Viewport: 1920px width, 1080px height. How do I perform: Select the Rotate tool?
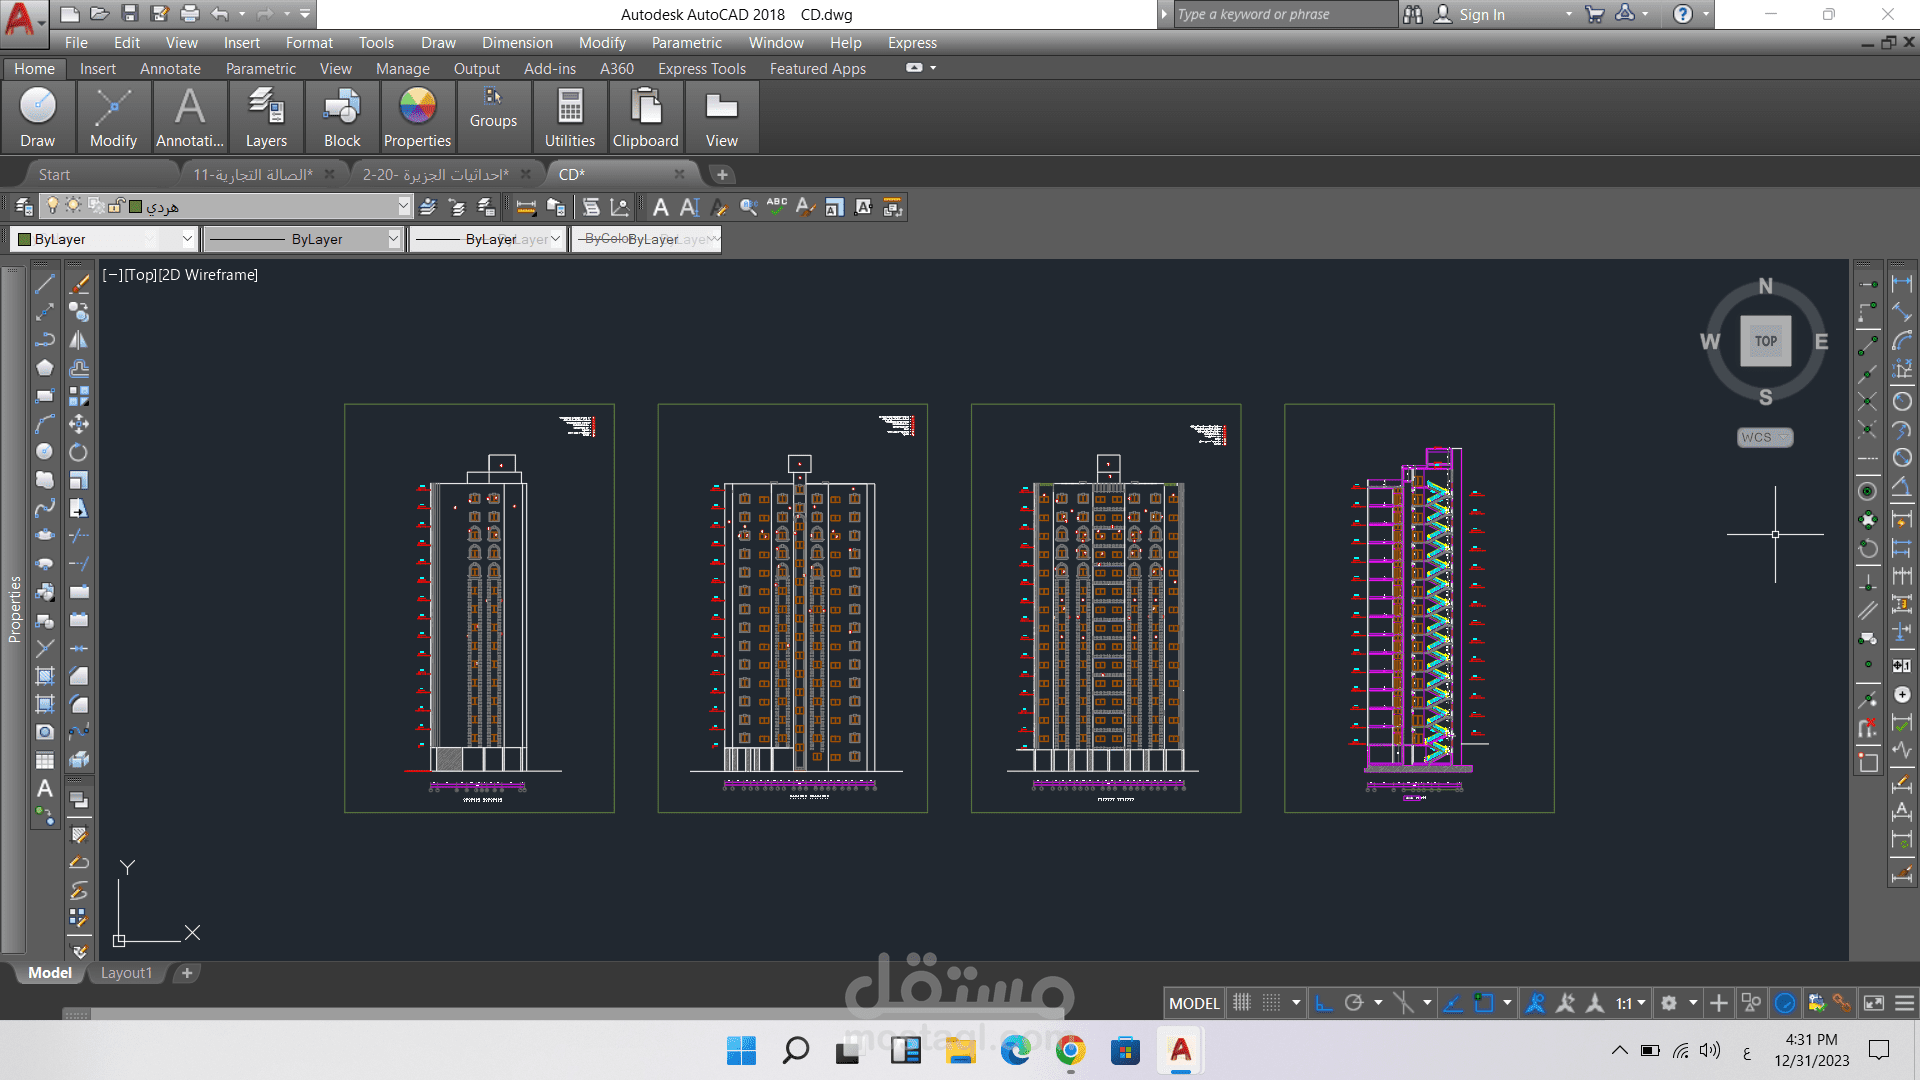coord(79,453)
